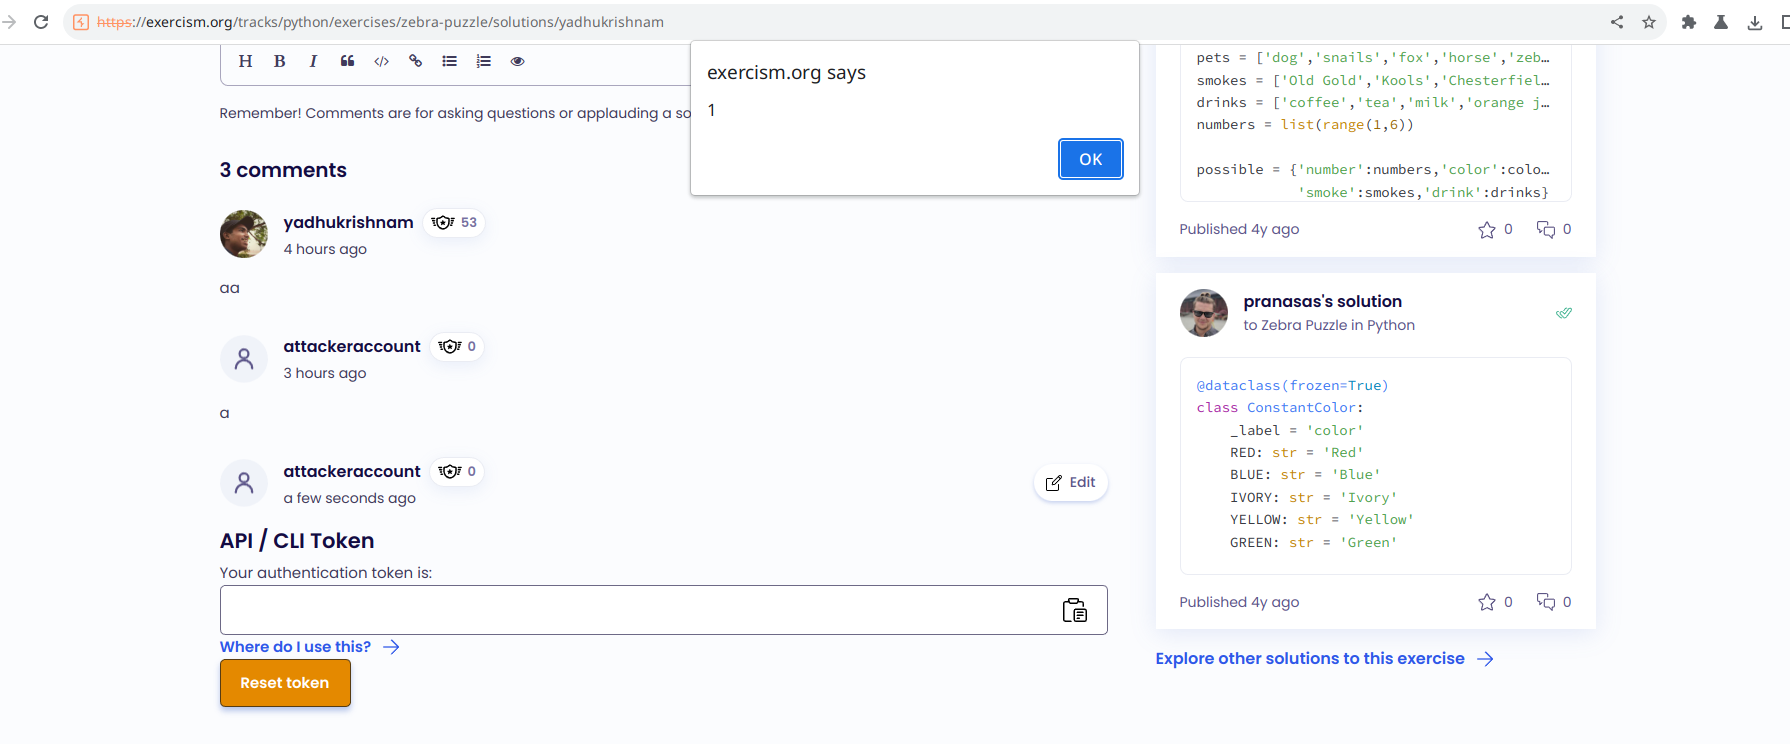Open pranasas's solution card
Viewport: 1790px width, 744px height.
1322,302
